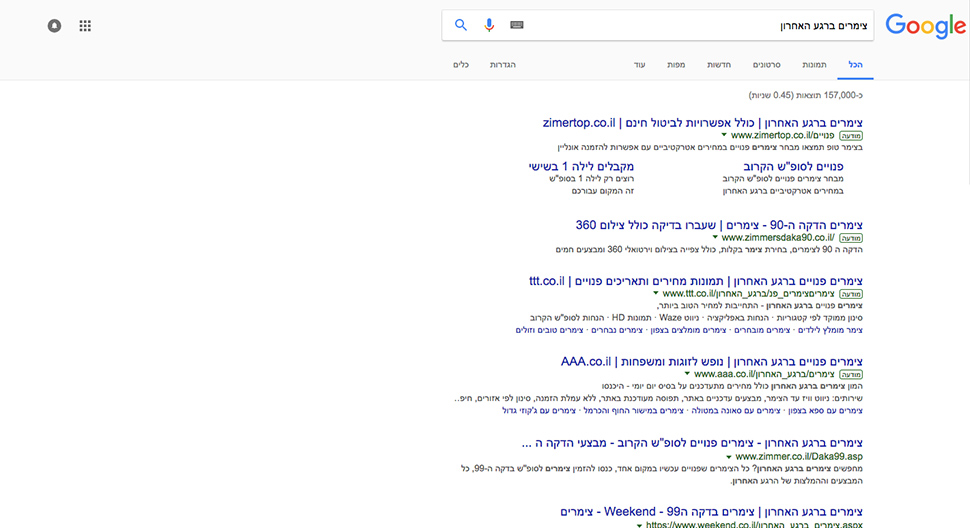Viewport: 970px width, 528px height.
Task: Open the Google apps grid
Action: tap(85, 26)
